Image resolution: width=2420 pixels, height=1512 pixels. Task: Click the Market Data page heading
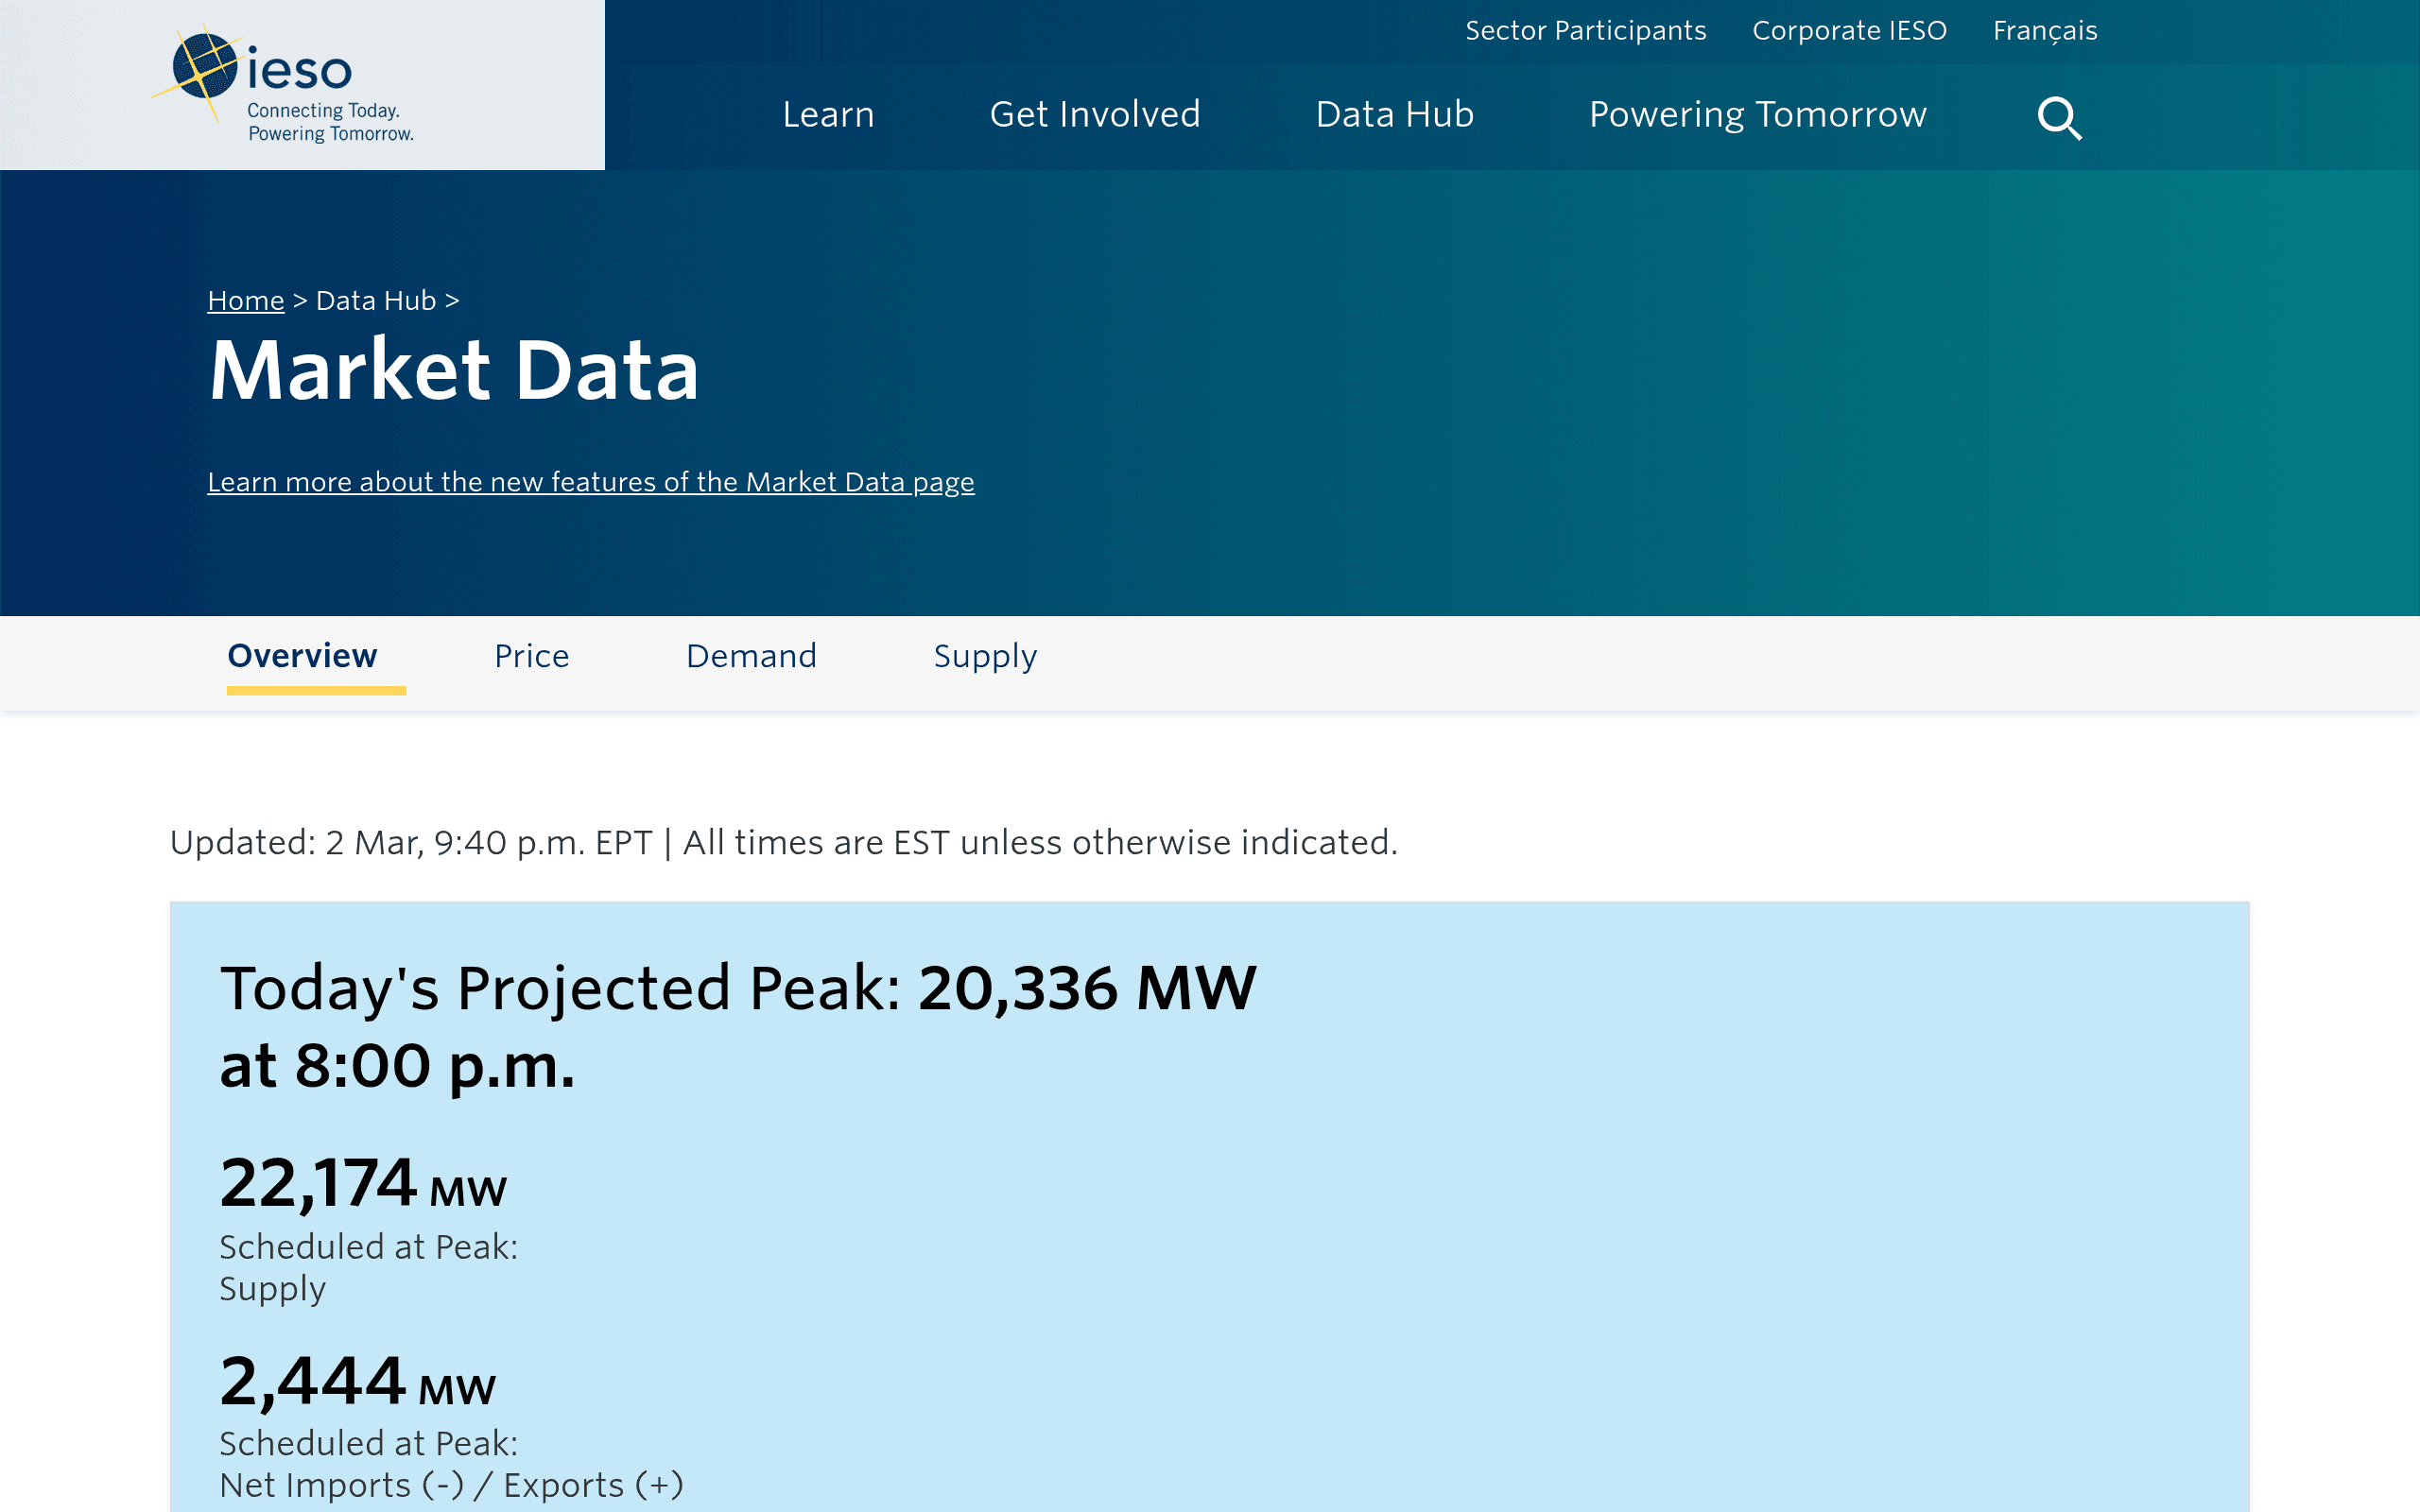(453, 370)
